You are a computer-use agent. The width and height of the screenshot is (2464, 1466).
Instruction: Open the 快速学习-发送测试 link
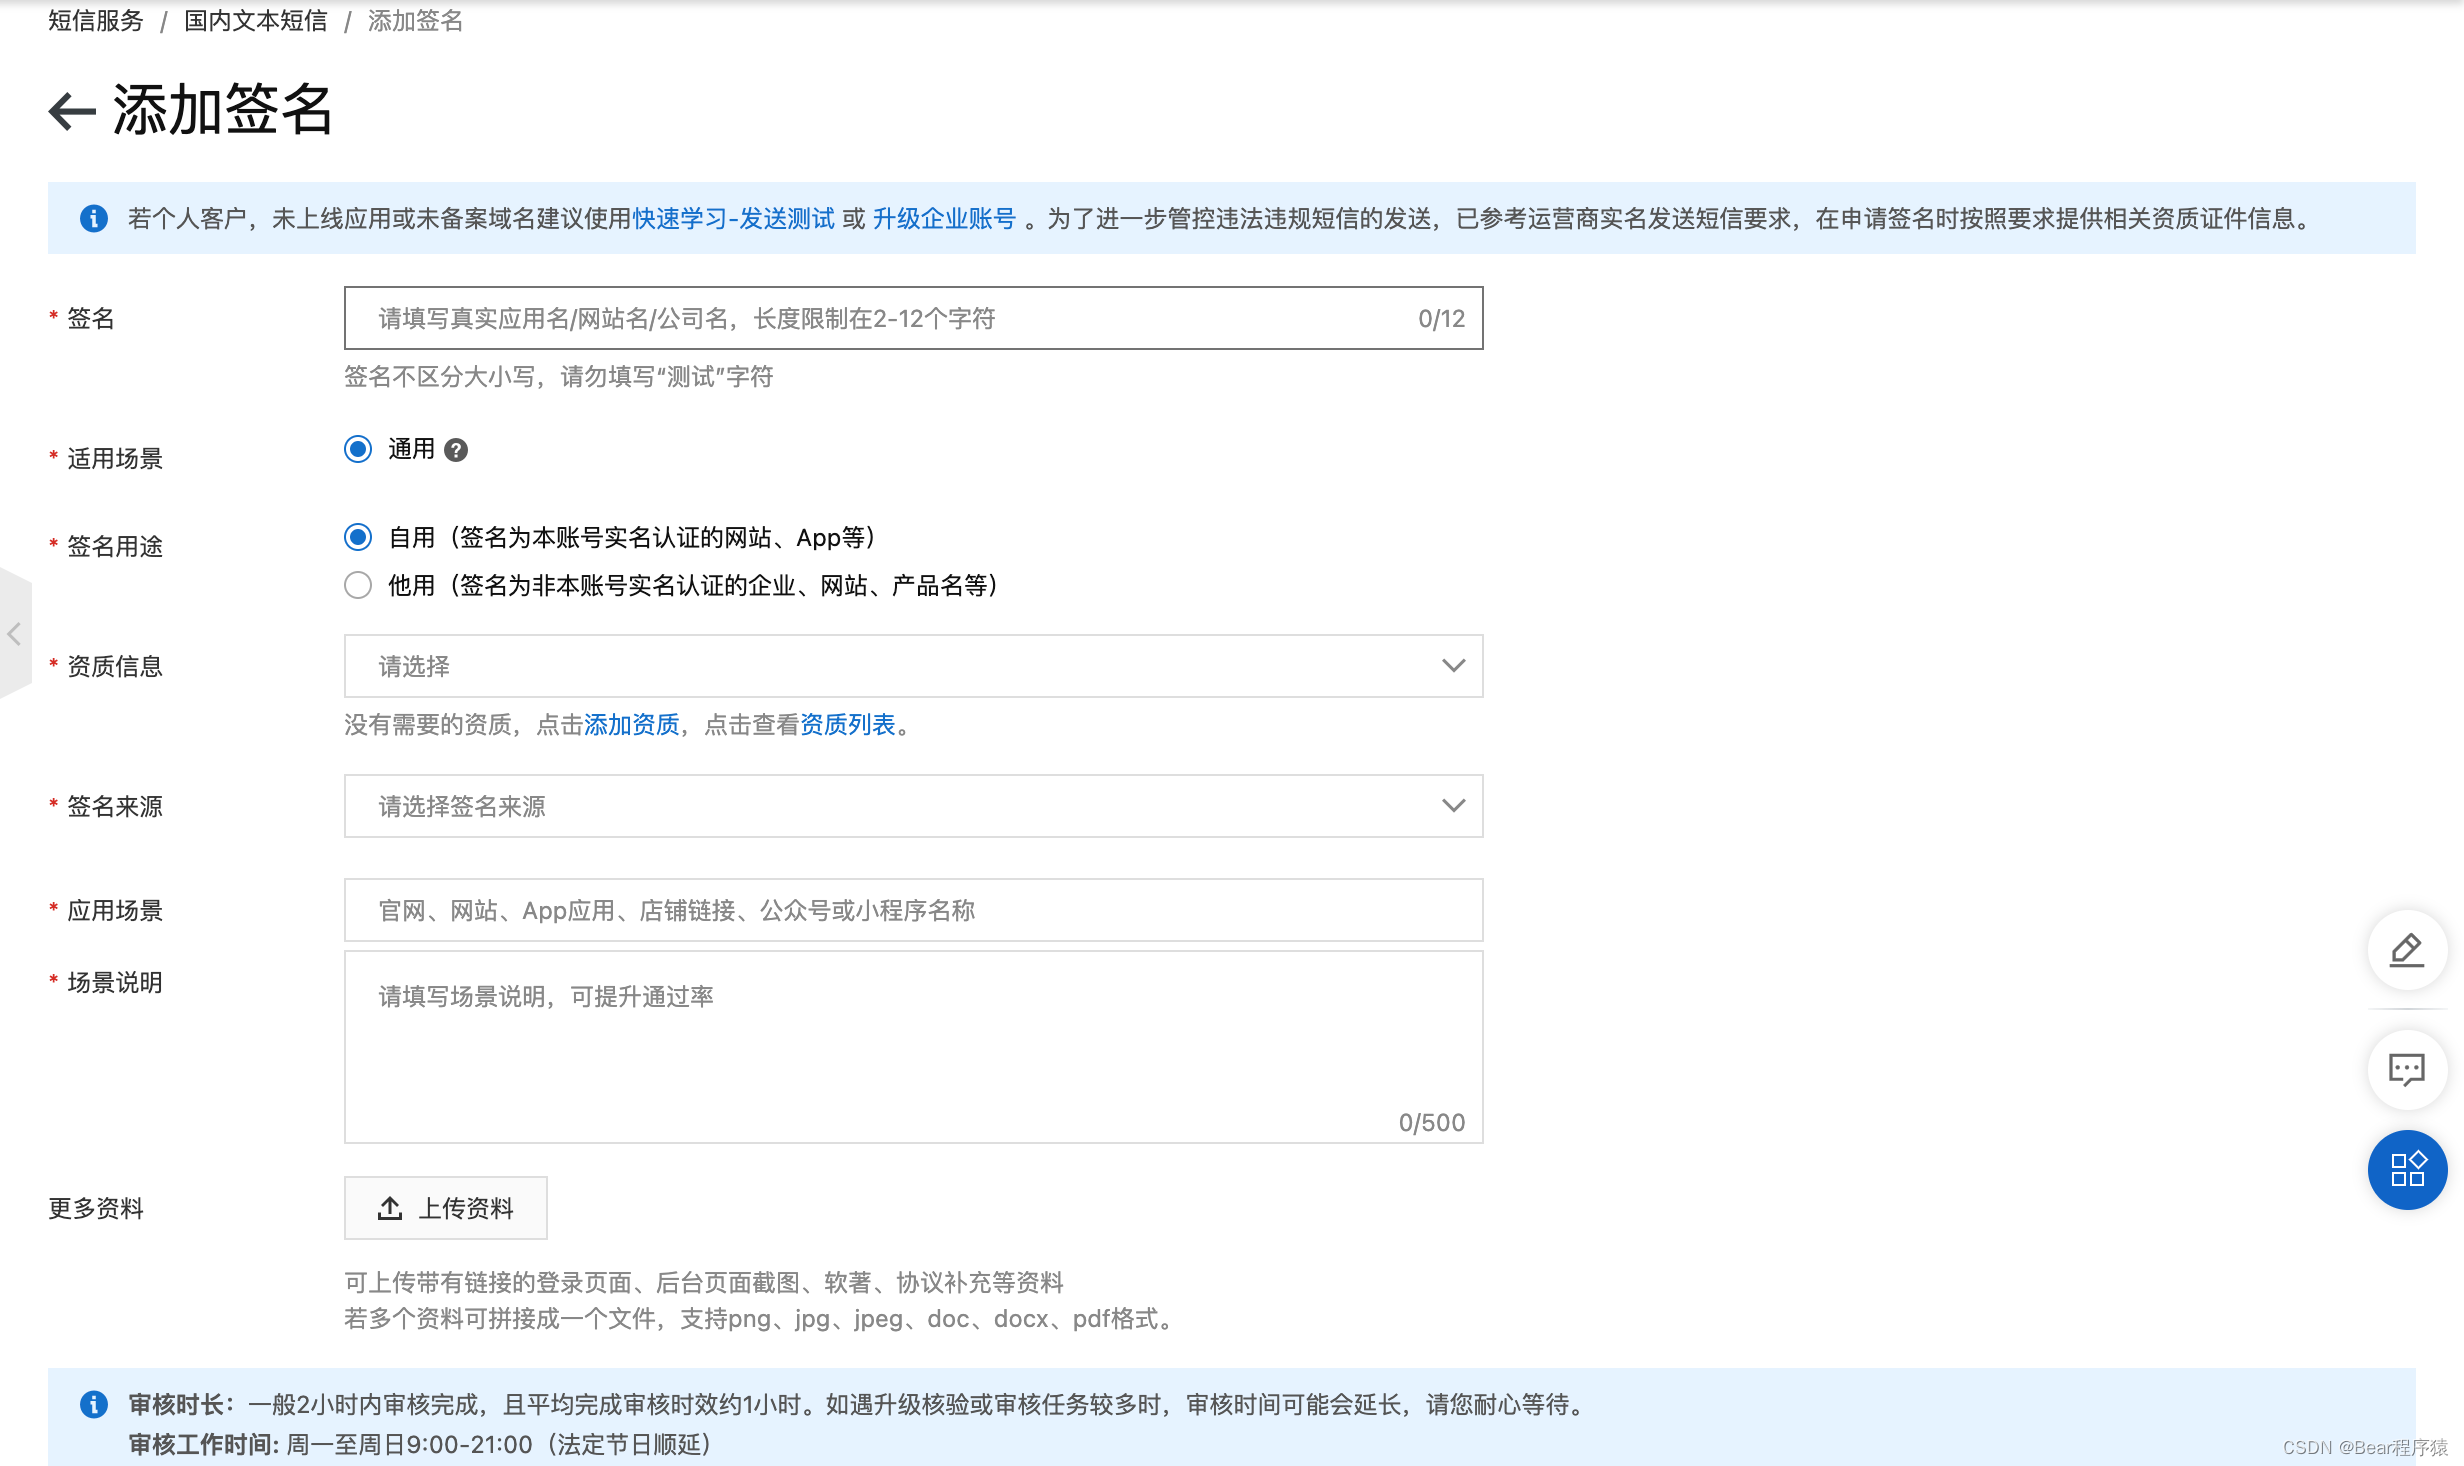(733, 219)
